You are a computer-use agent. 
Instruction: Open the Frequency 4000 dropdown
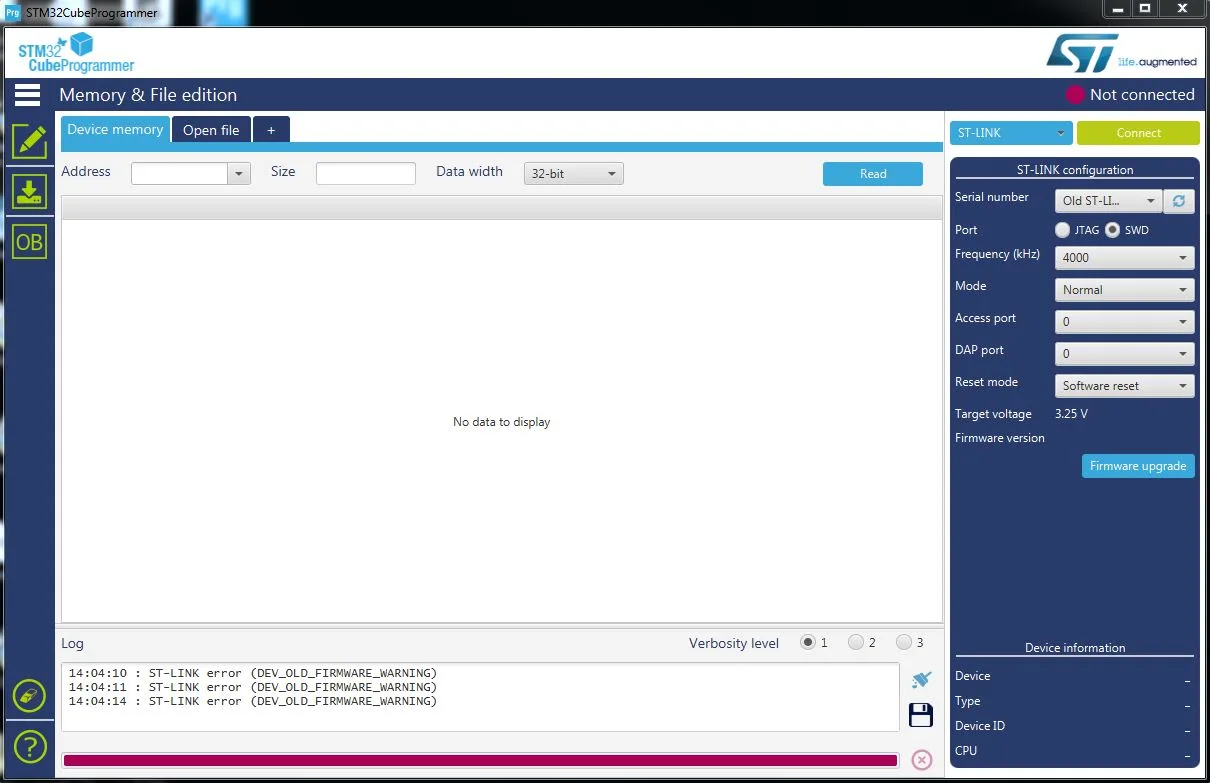coord(1124,258)
